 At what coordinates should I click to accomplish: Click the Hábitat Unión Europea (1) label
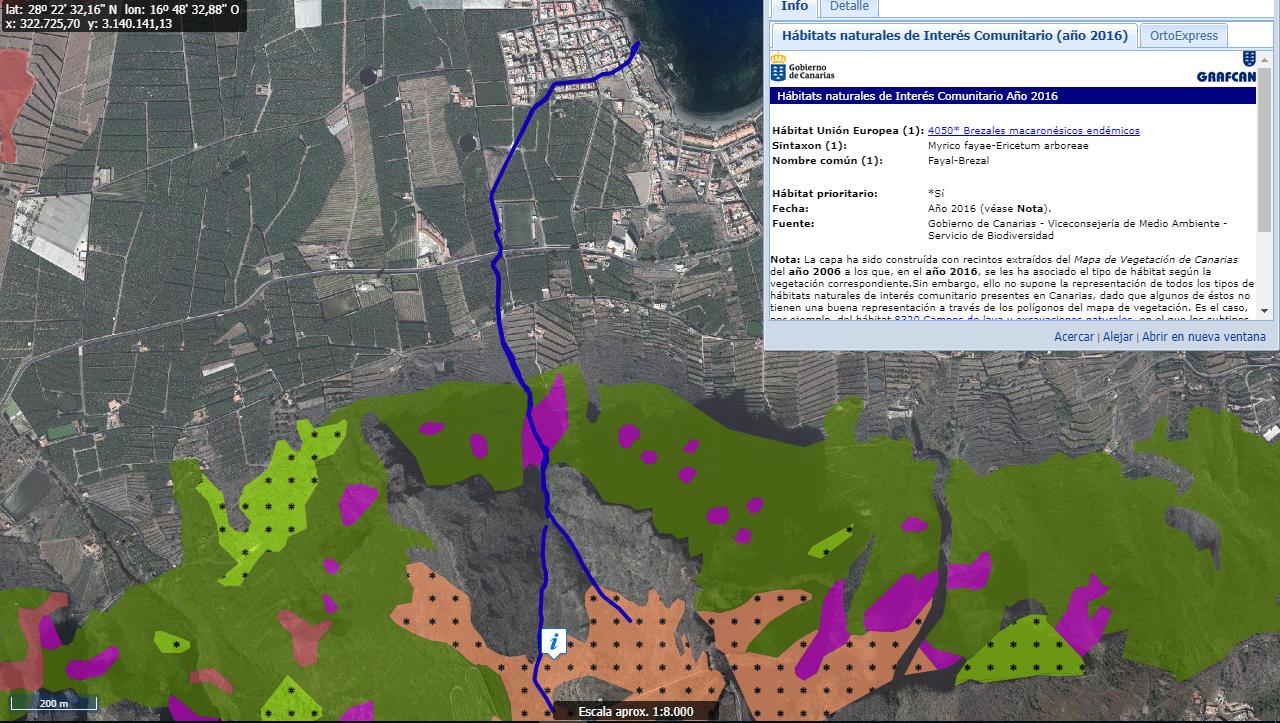point(848,130)
